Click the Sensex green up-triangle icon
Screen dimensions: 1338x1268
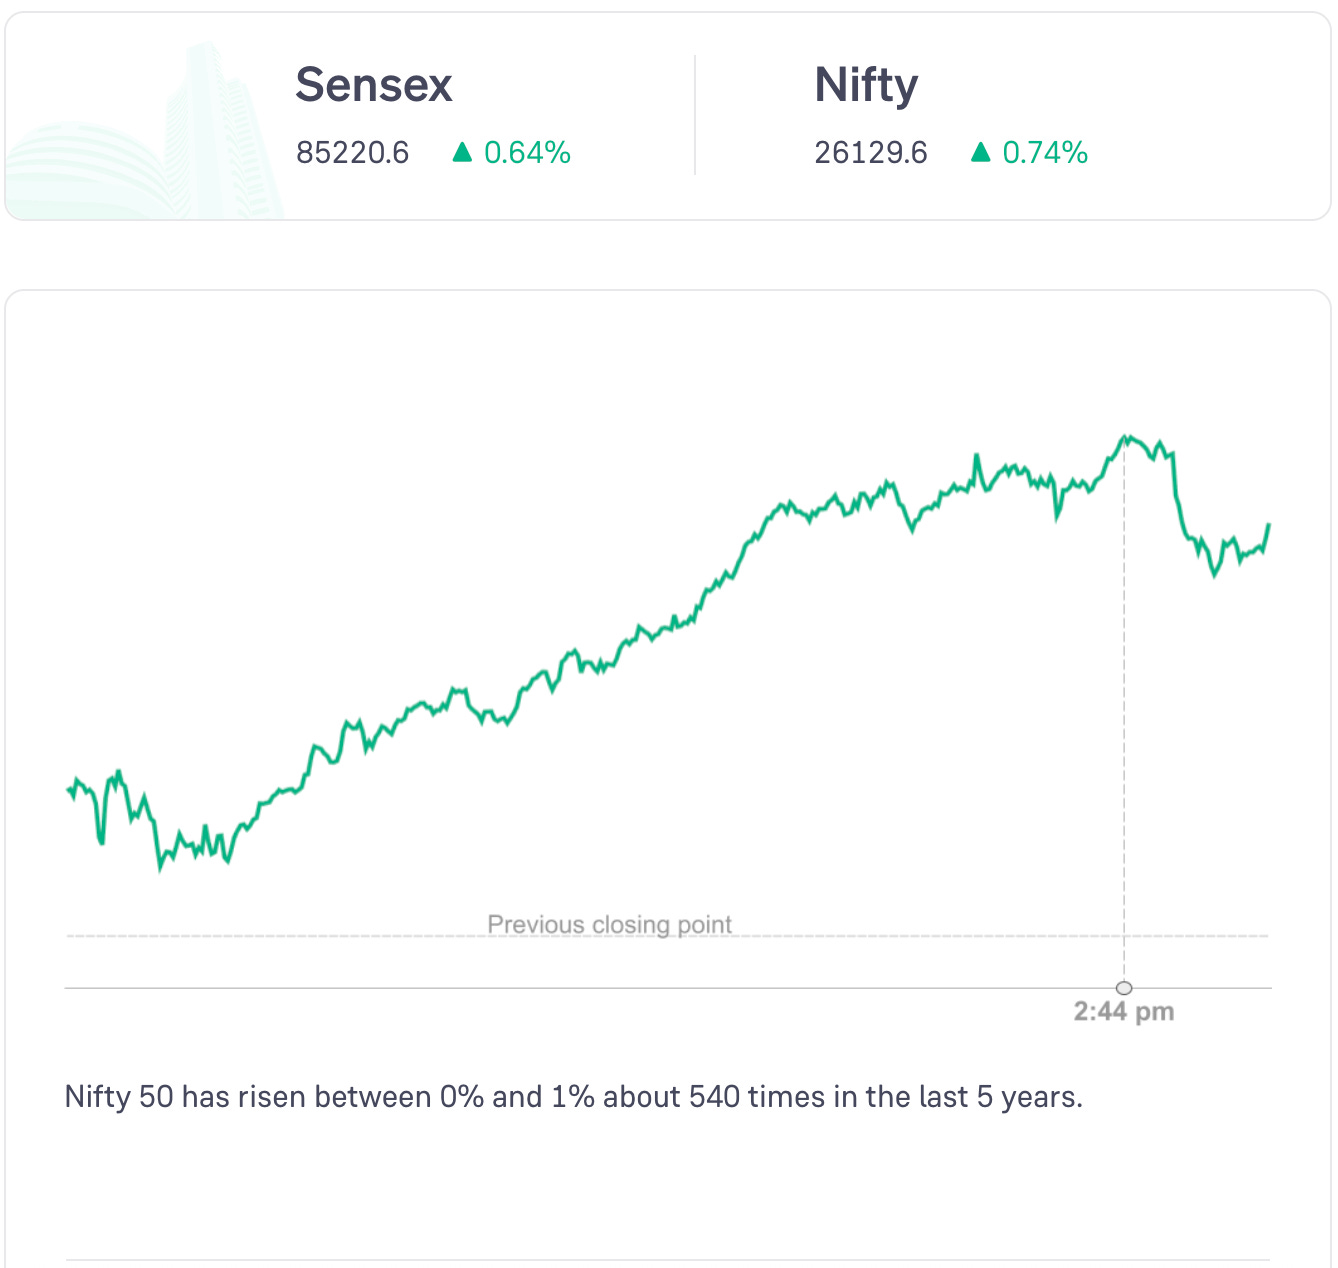click(462, 152)
